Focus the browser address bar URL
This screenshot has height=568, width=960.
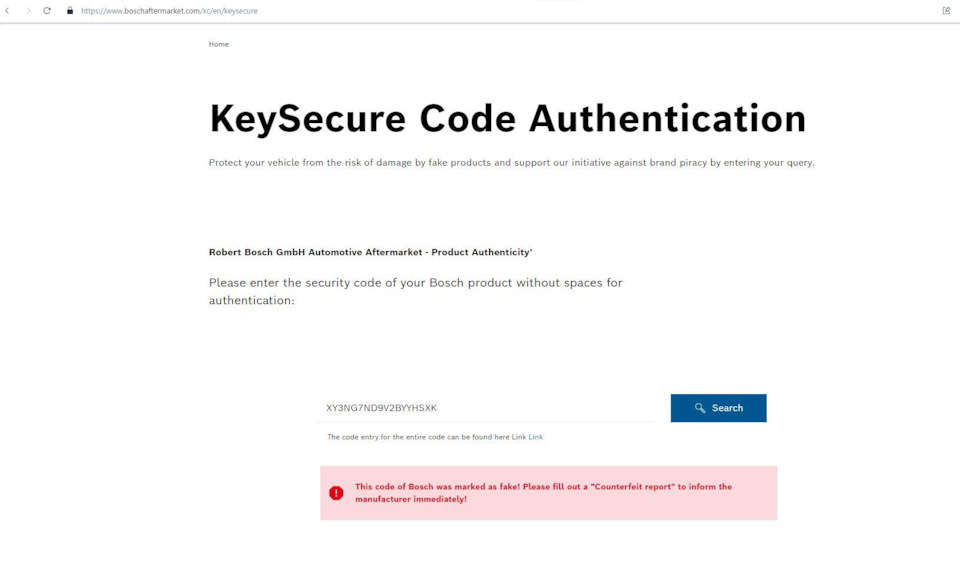(169, 11)
